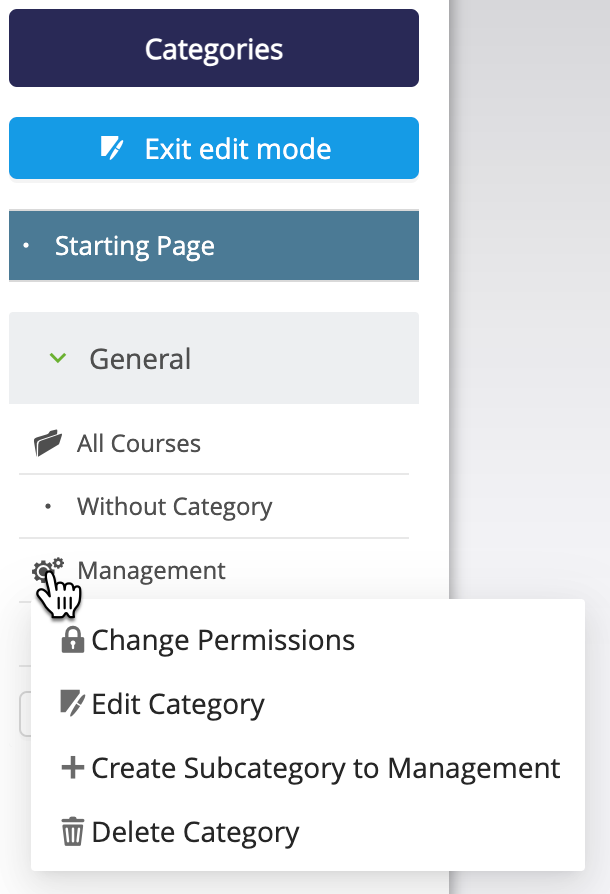The height and width of the screenshot is (894, 610).
Task: Open the Categories header button
Action: (x=213, y=49)
